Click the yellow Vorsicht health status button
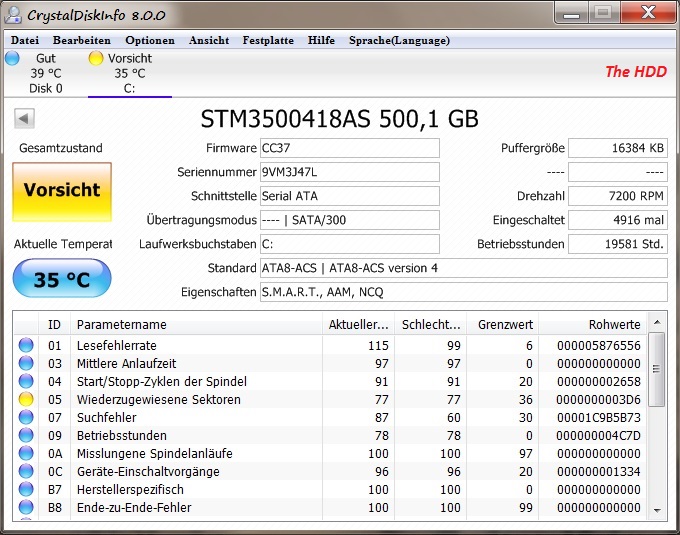Image resolution: width=680 pixels, height=535 pixels. click(62, 192)
